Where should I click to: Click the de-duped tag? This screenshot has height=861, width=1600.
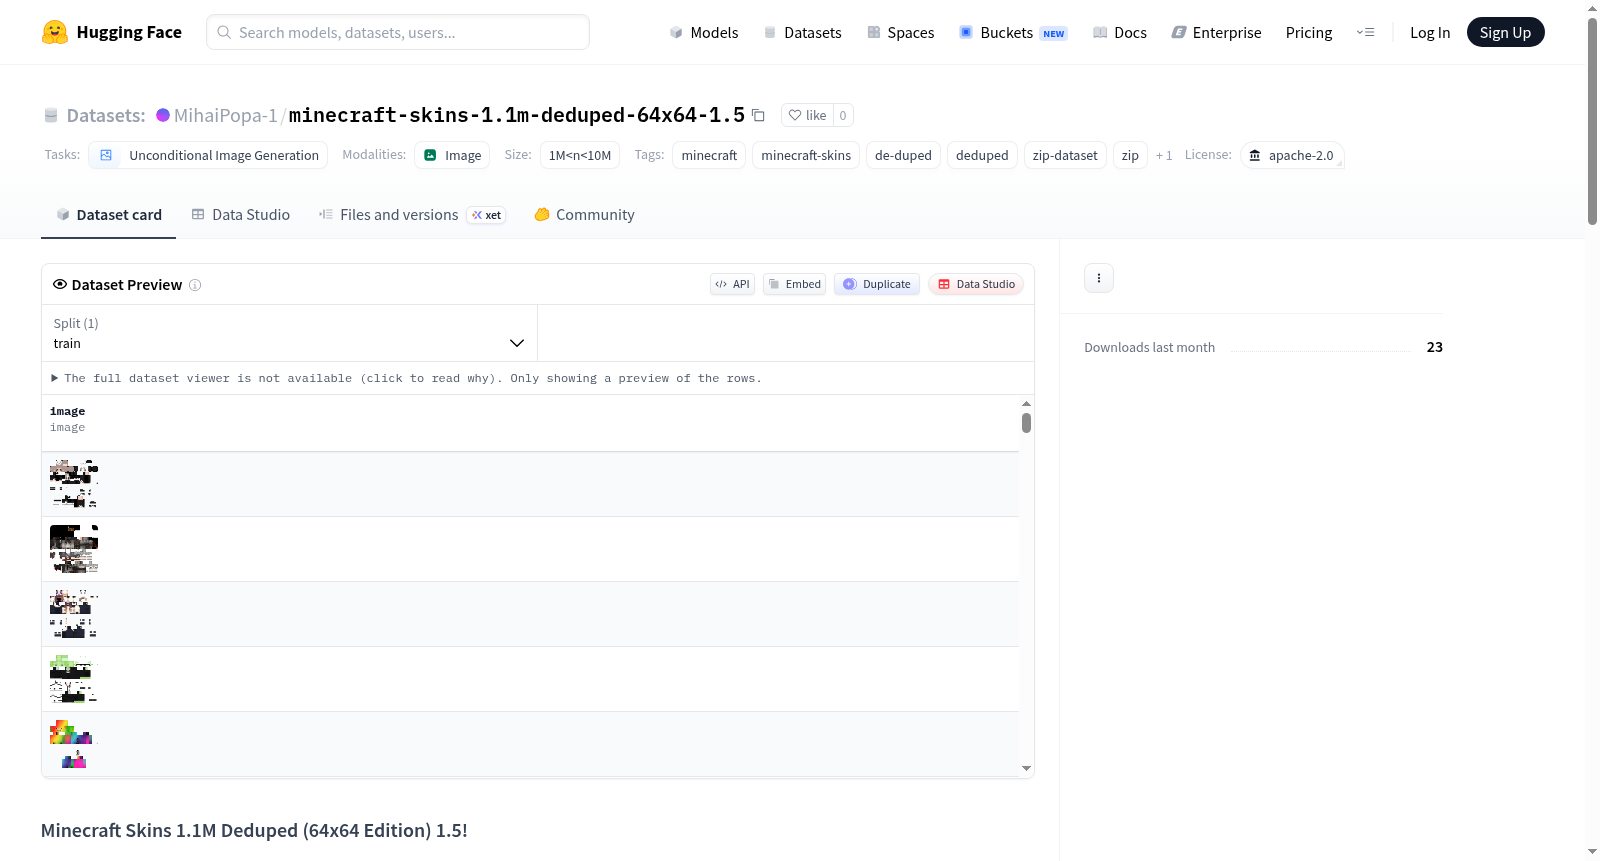pos(903,155)
